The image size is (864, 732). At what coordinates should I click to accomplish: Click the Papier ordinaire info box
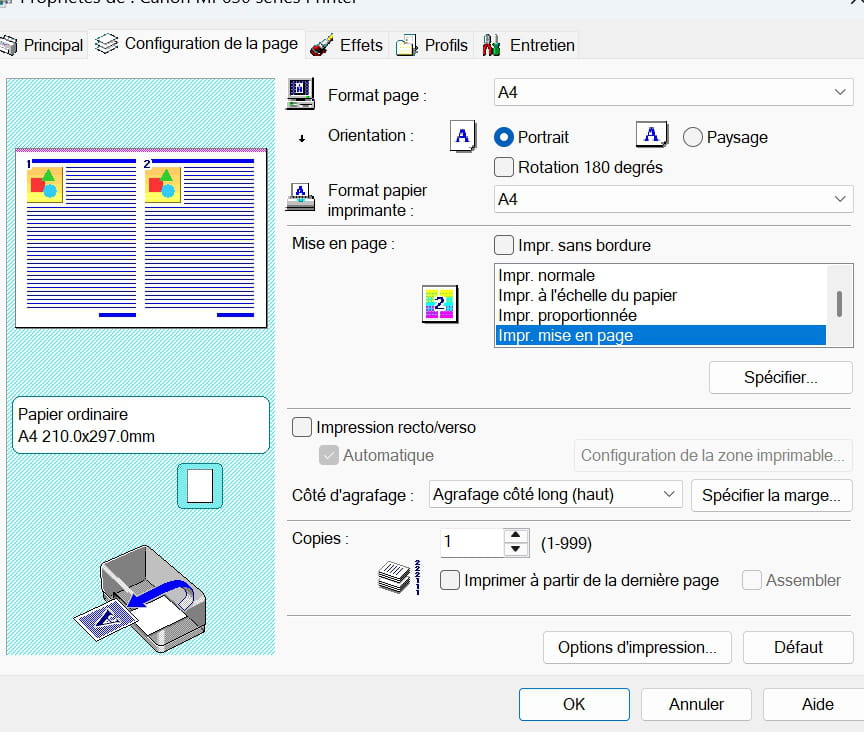click(141, 425)
